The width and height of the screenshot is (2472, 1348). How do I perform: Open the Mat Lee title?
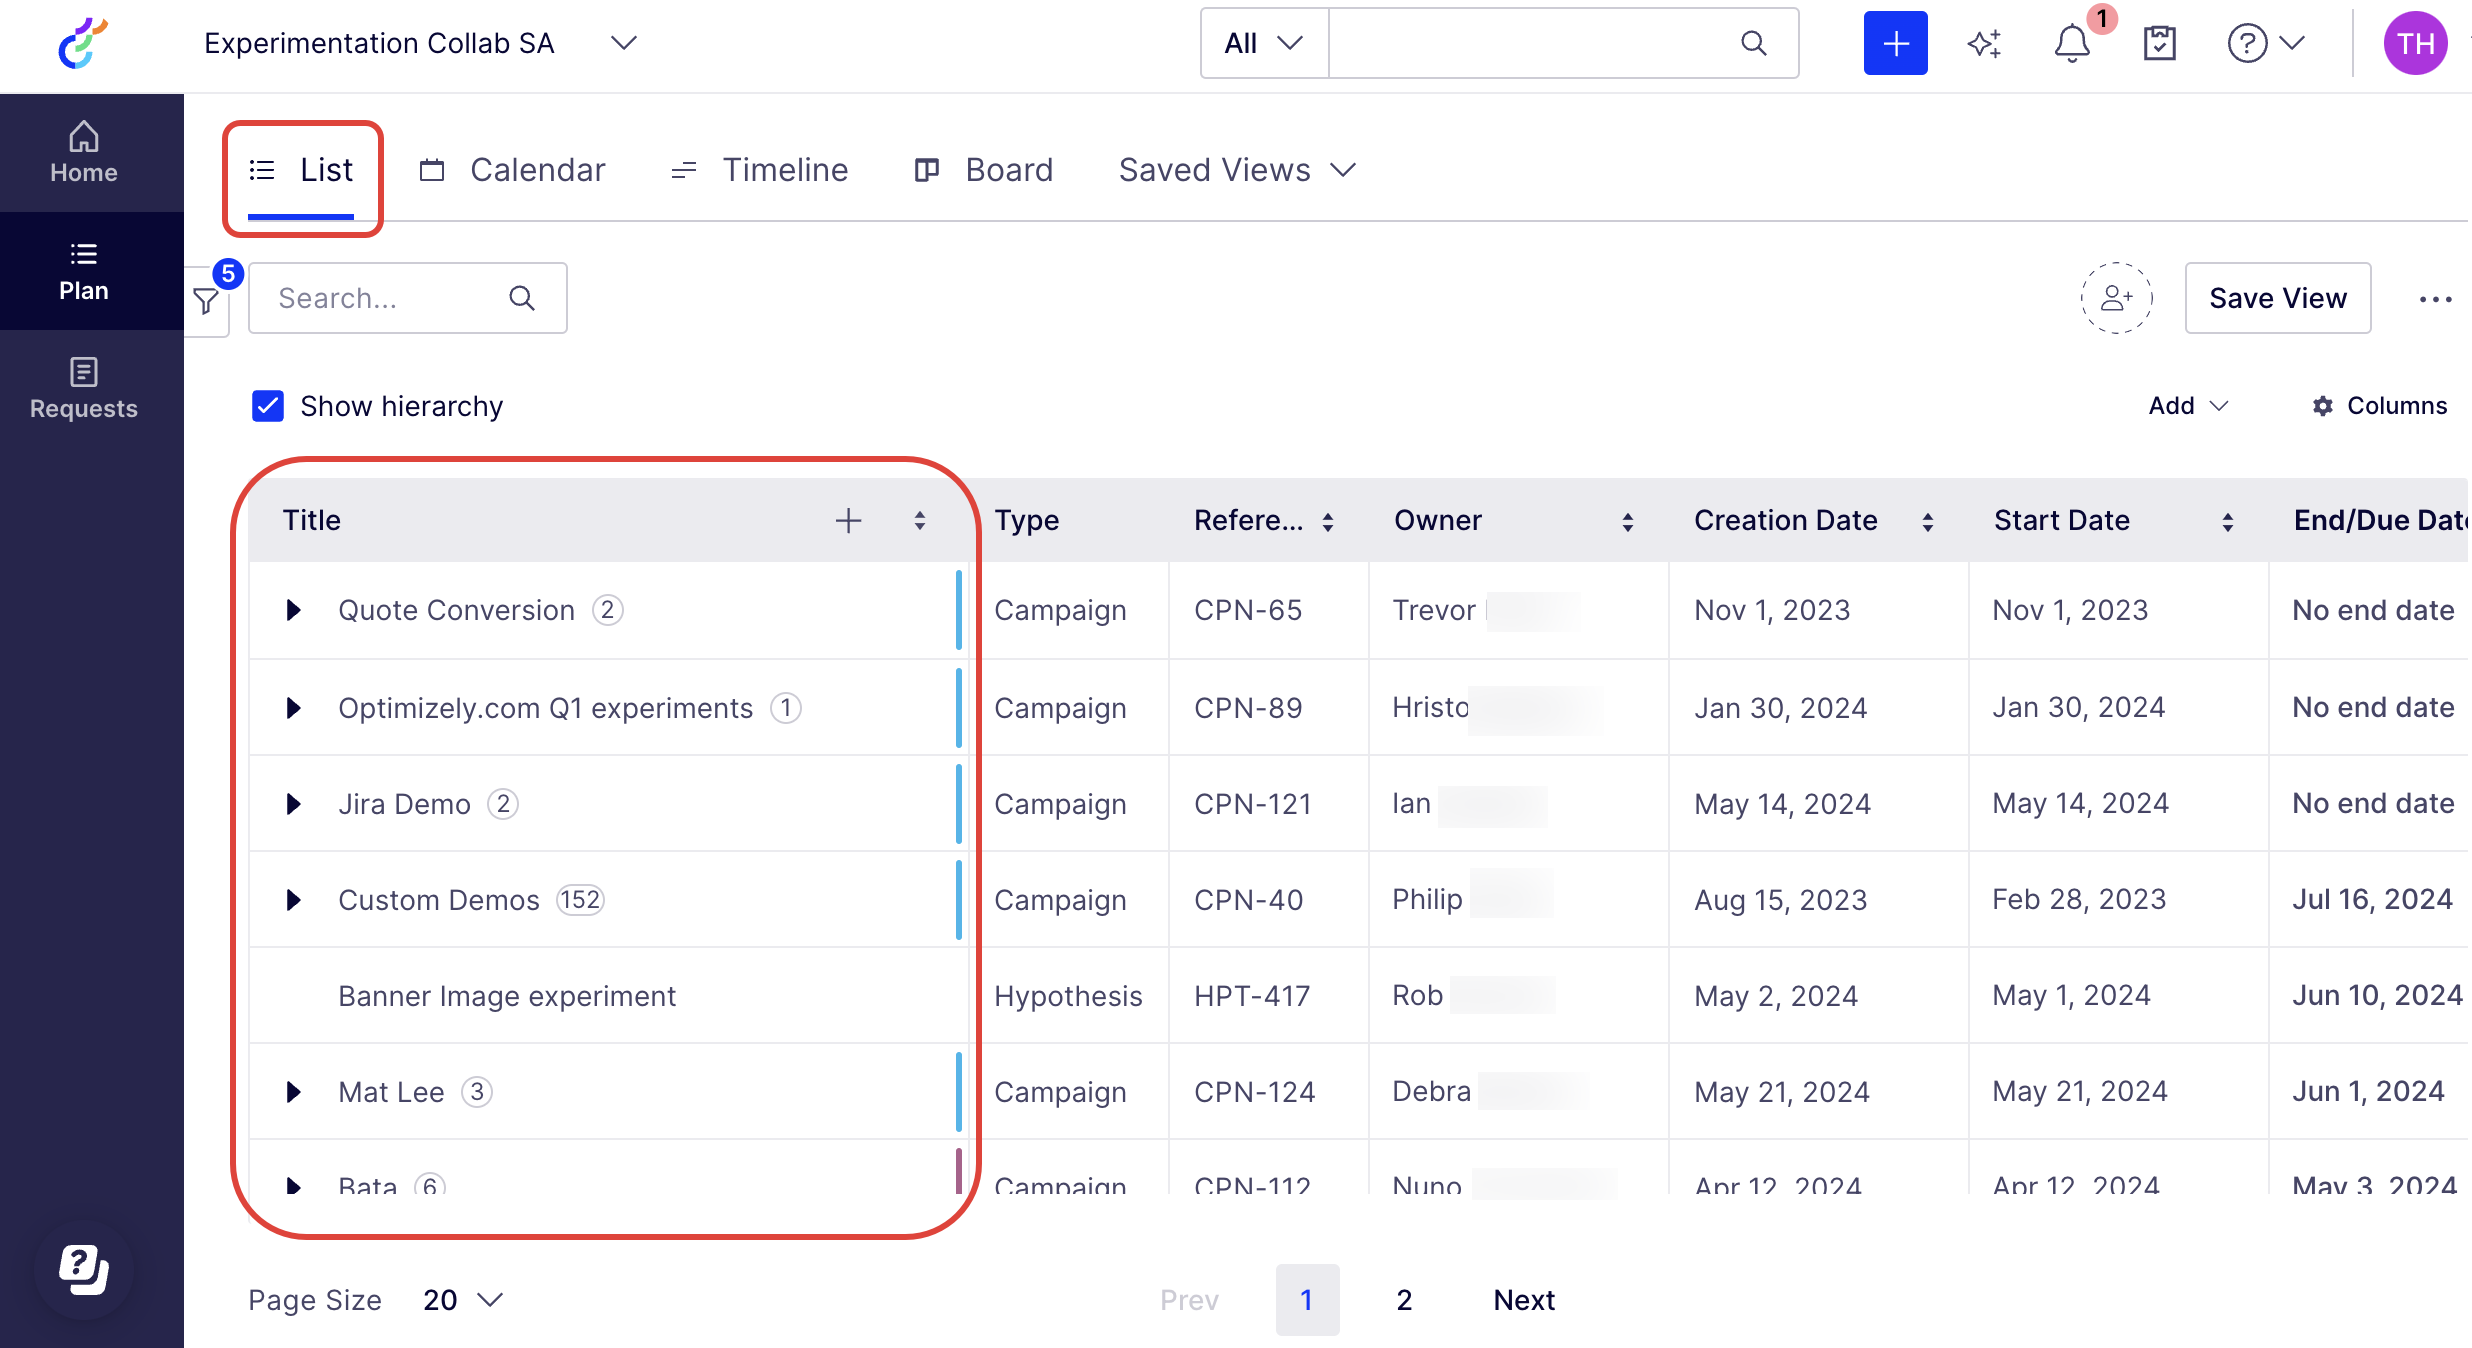(391, 1092)
